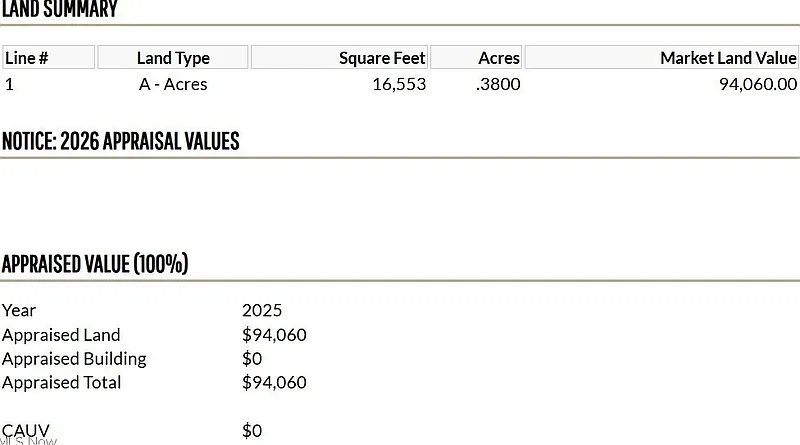This screenshot has width=800, height=445.
Task: Click the Appraised Value (100%) heading
Action: [x=95, y=264]
